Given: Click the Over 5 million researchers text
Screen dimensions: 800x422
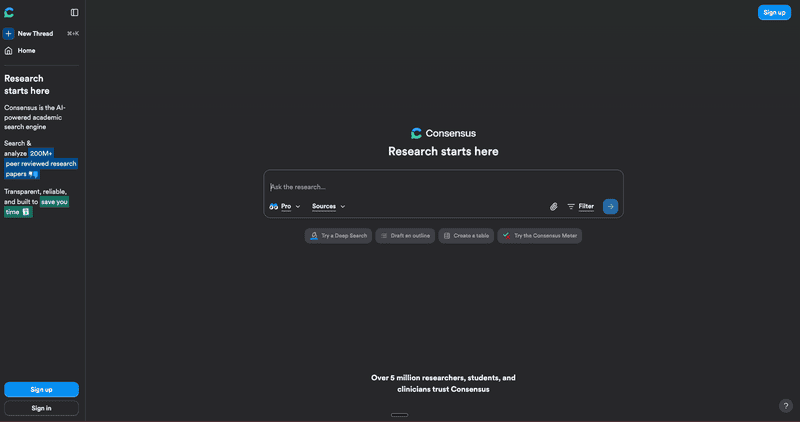Looking at the screenshot, I should pos(443,383).
